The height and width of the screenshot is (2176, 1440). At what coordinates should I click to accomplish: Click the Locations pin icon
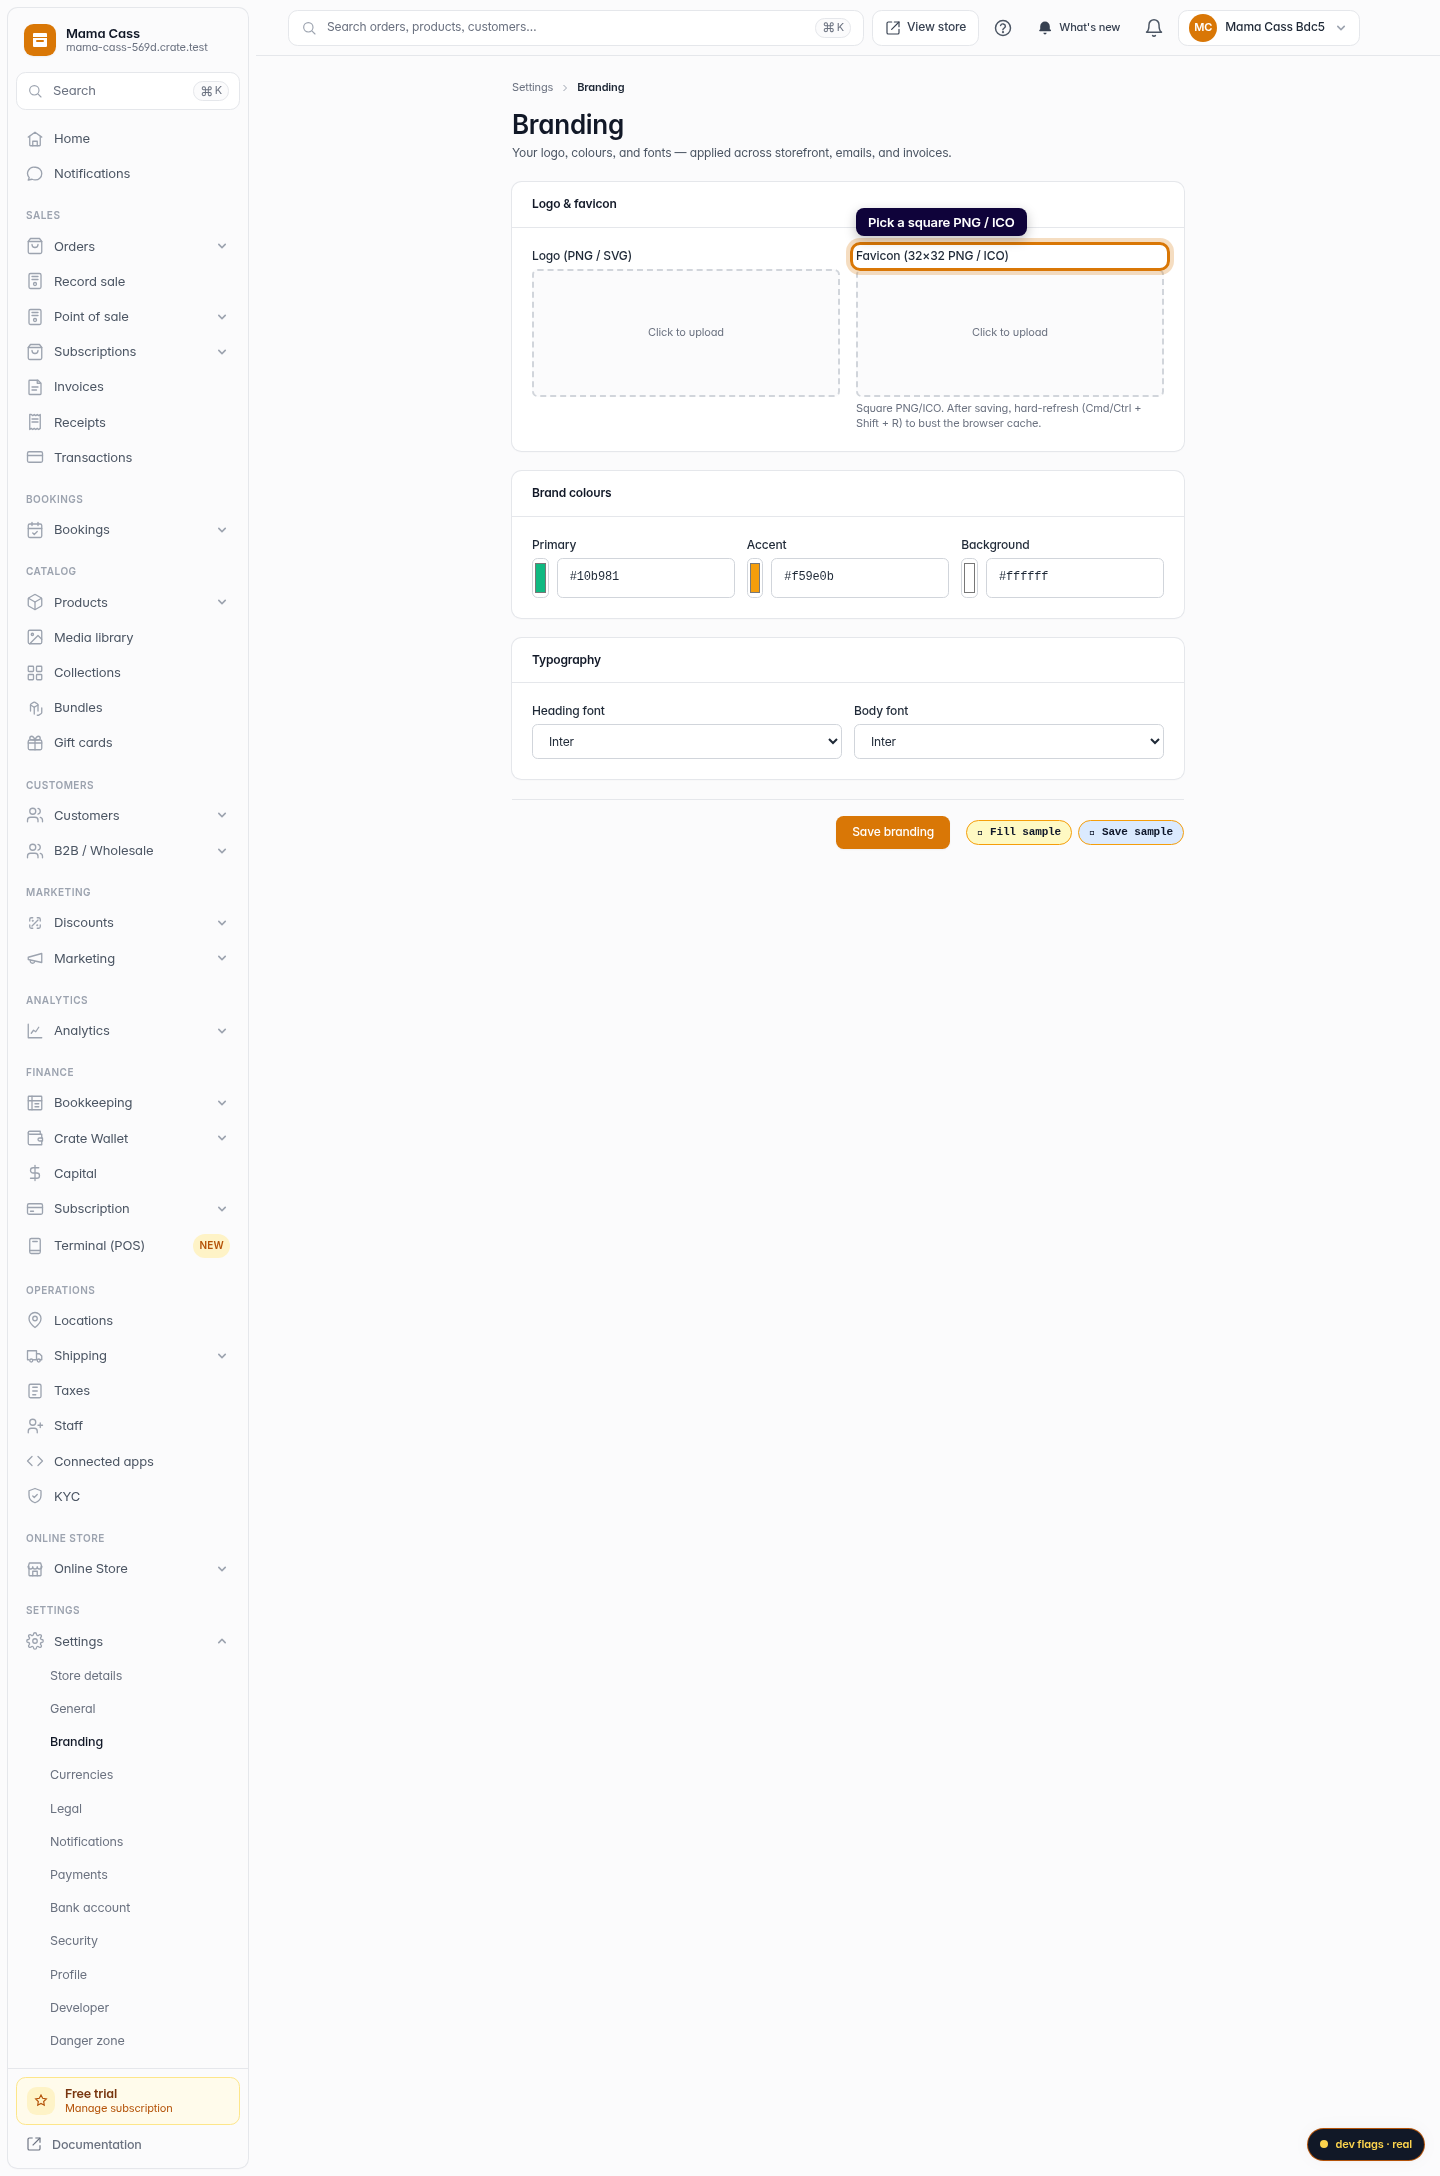[x=35, y=1320]
